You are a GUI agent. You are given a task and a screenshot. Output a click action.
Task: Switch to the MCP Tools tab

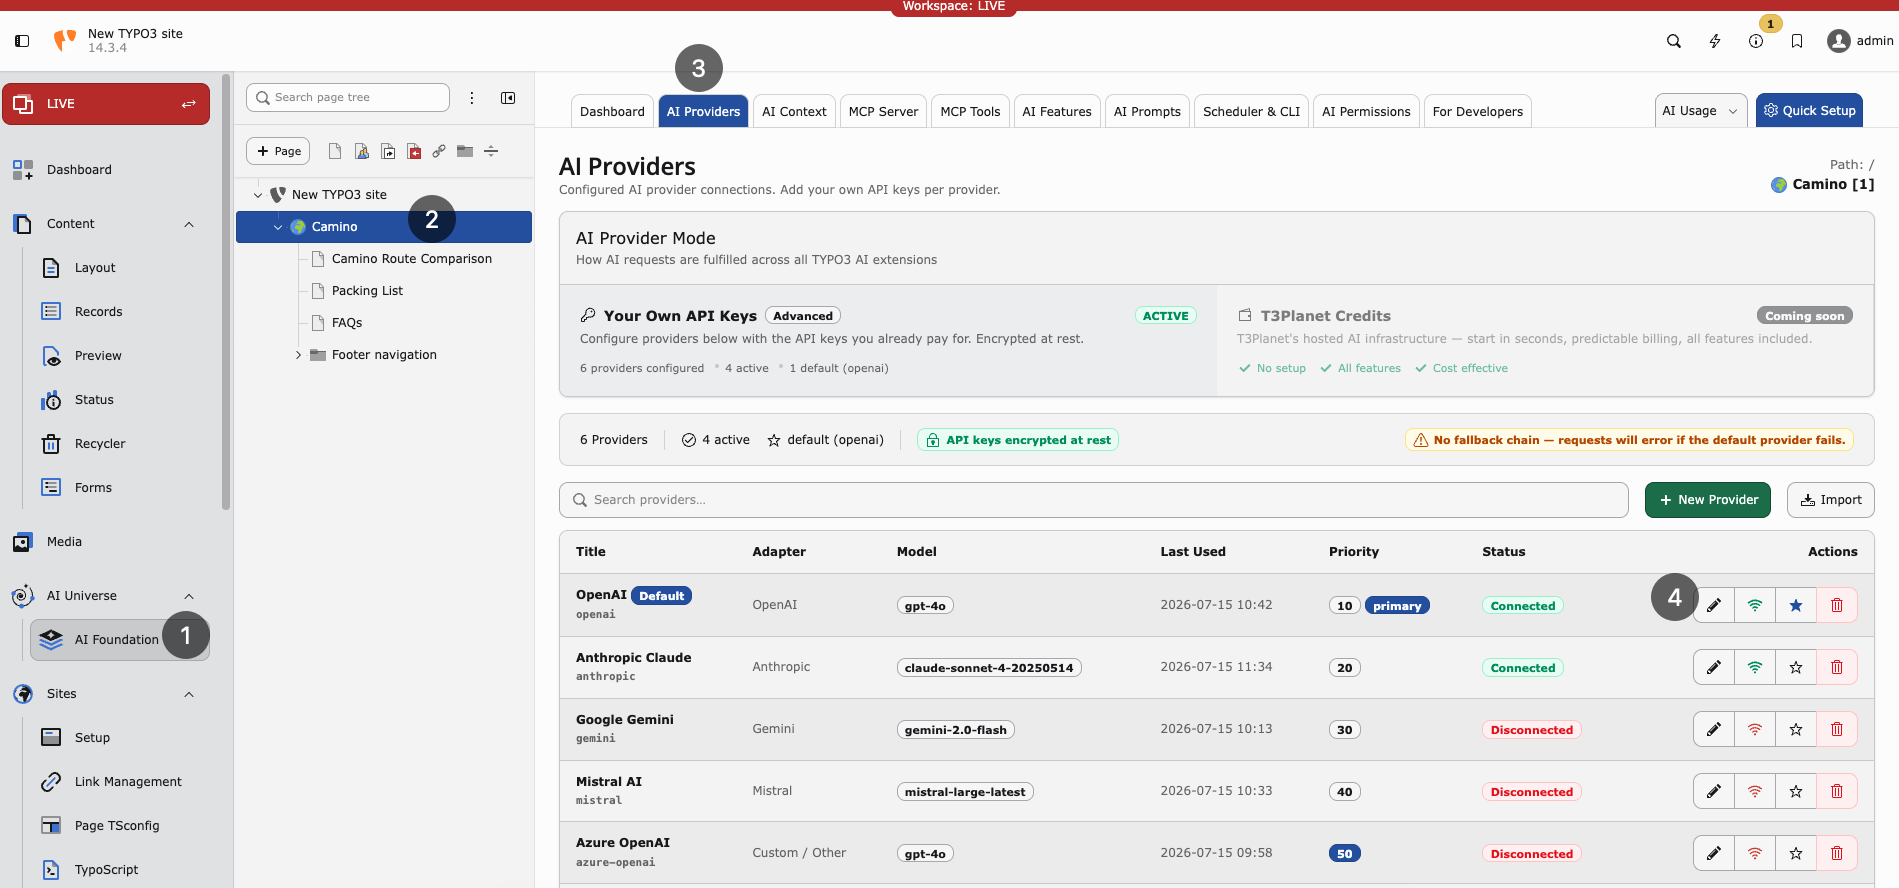point(970,112)
